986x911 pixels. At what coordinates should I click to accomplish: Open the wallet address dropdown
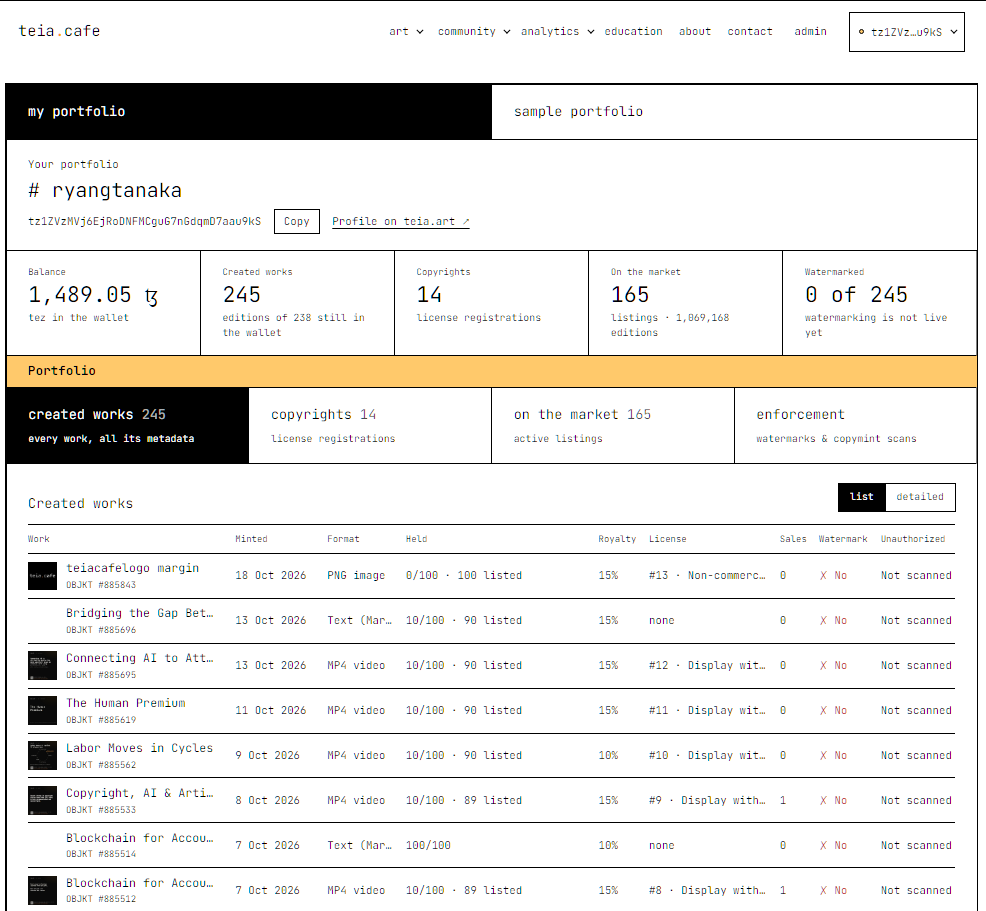coord(907,31)
